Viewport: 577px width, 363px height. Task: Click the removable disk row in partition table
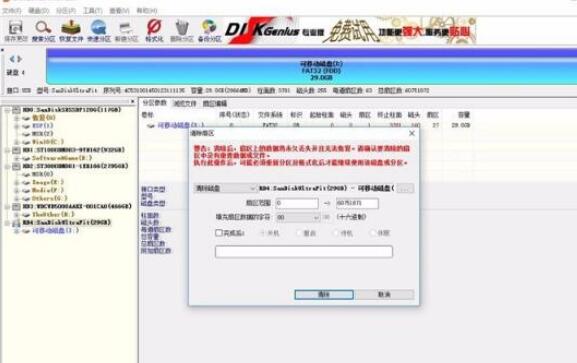306,125
